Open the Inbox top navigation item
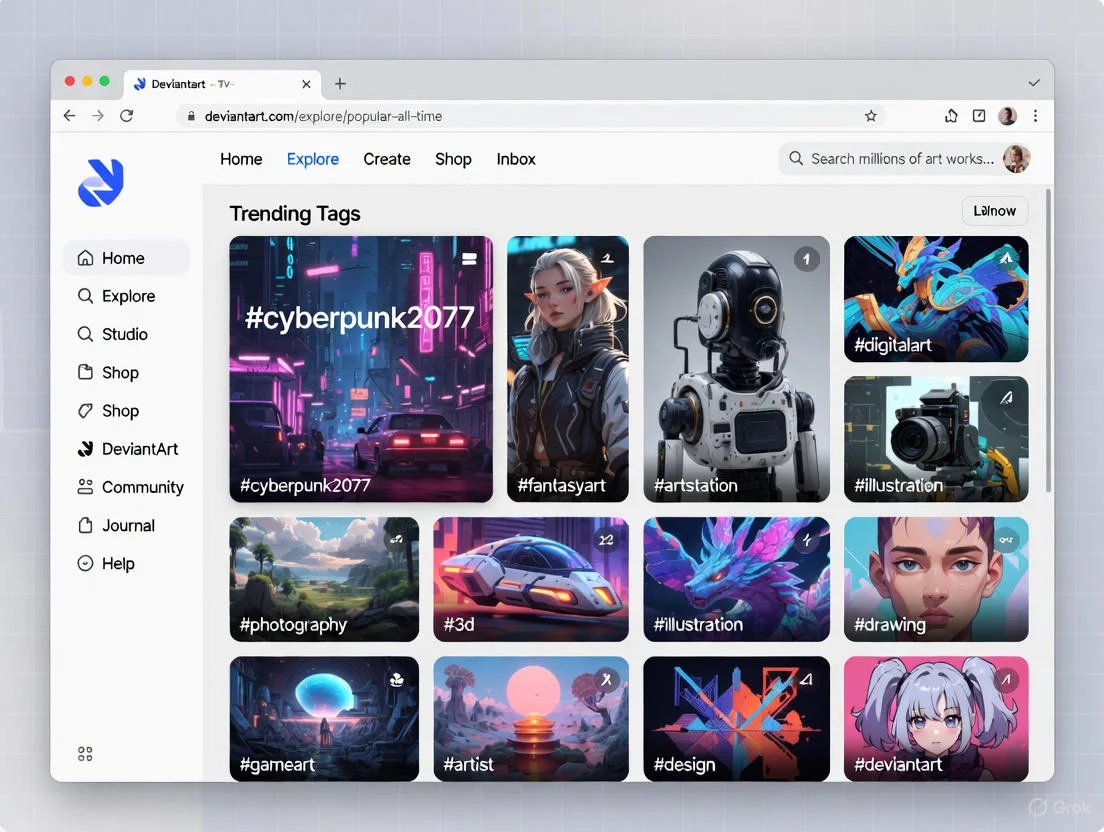 click(x=516, y=159)
